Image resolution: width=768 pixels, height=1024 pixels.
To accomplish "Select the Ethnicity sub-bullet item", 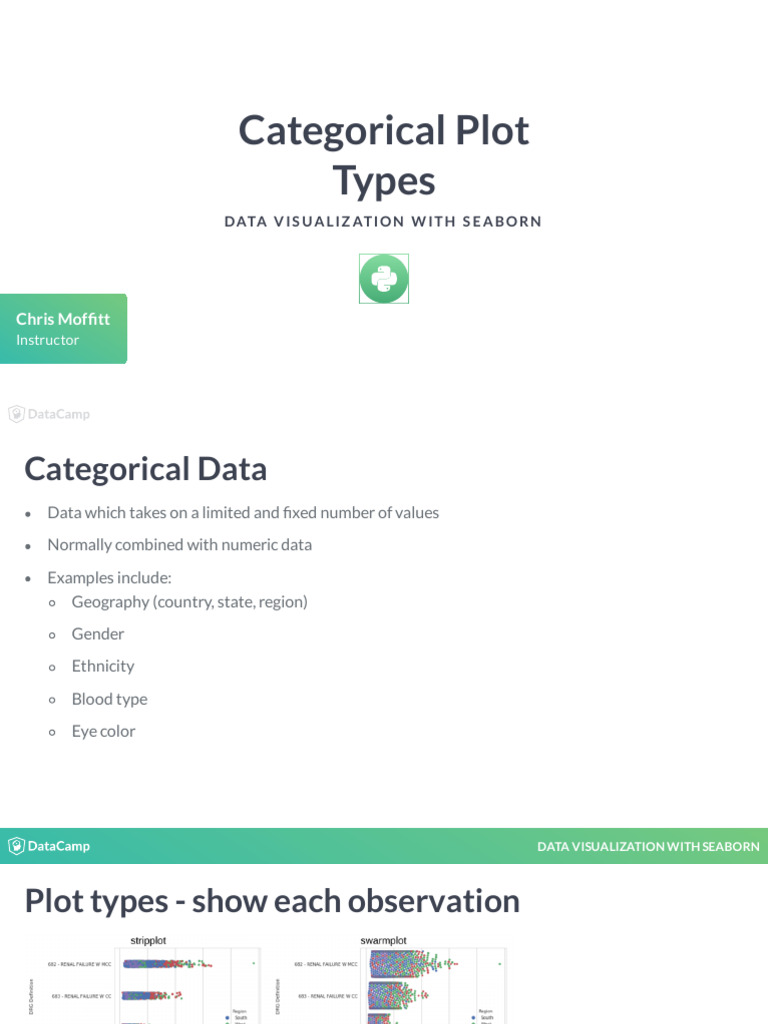I will pyautogui.click(x=103, y=666).
